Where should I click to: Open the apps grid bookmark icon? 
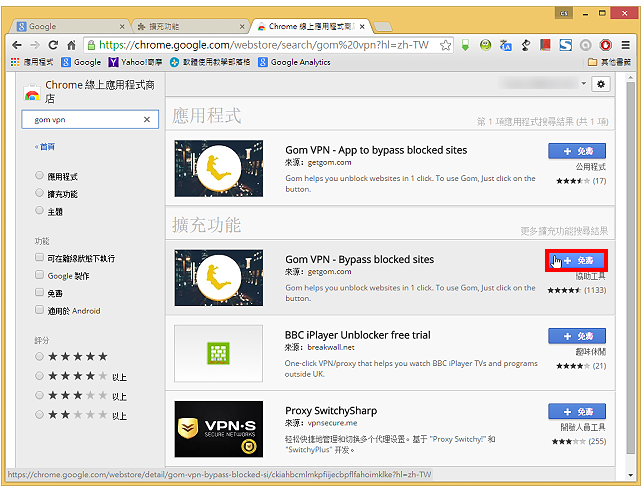[x=15, y=62]
